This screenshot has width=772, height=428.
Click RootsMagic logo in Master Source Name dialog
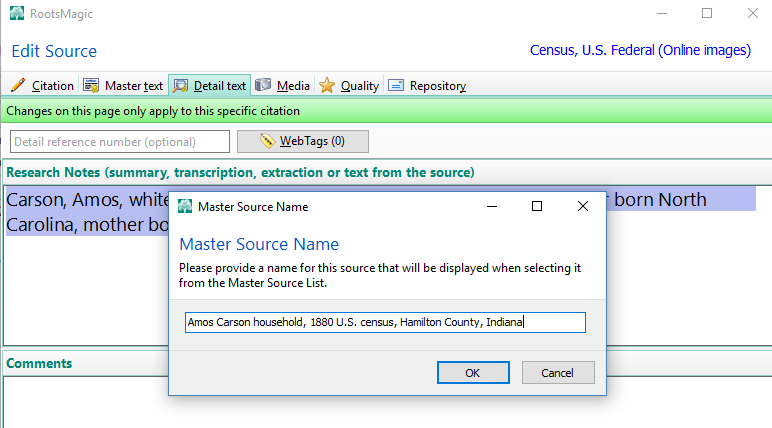tap(185, 206)
